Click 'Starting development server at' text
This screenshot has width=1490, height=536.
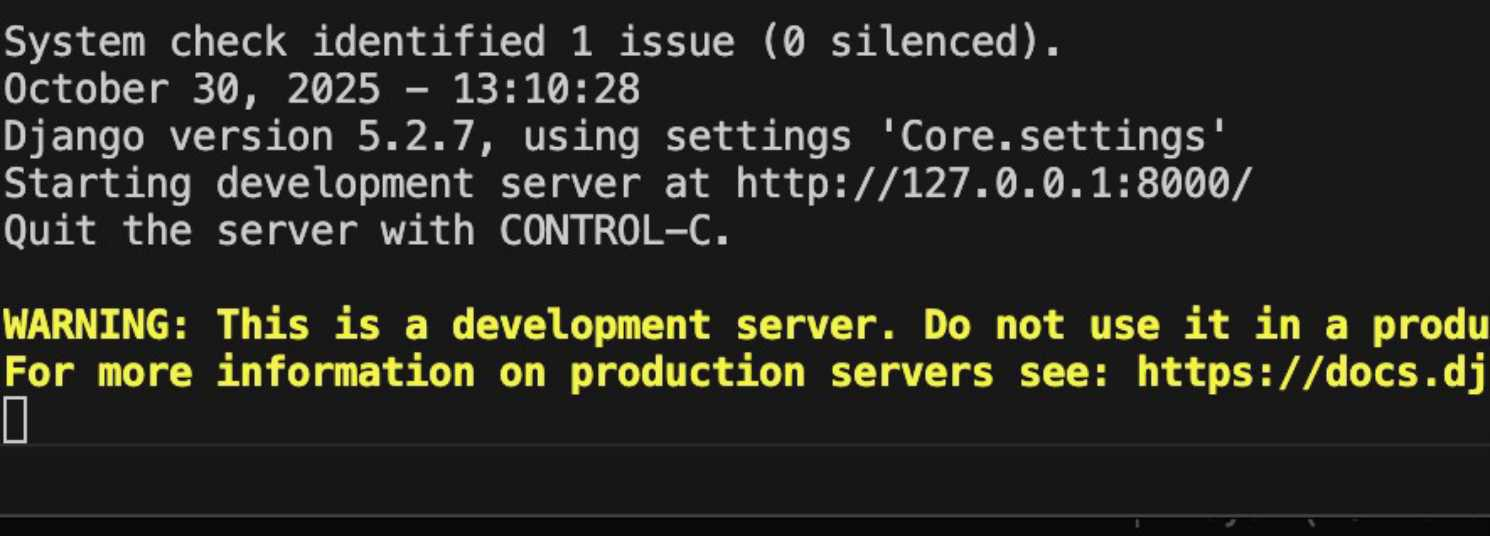point(358,184)
